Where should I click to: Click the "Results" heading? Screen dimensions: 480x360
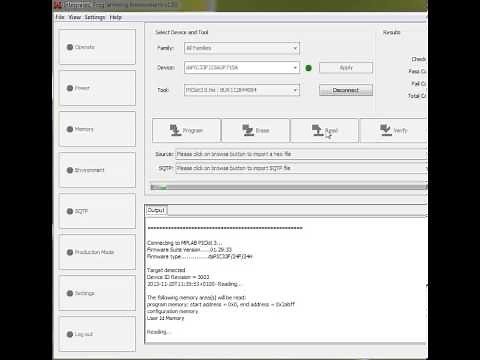[391, 32]
